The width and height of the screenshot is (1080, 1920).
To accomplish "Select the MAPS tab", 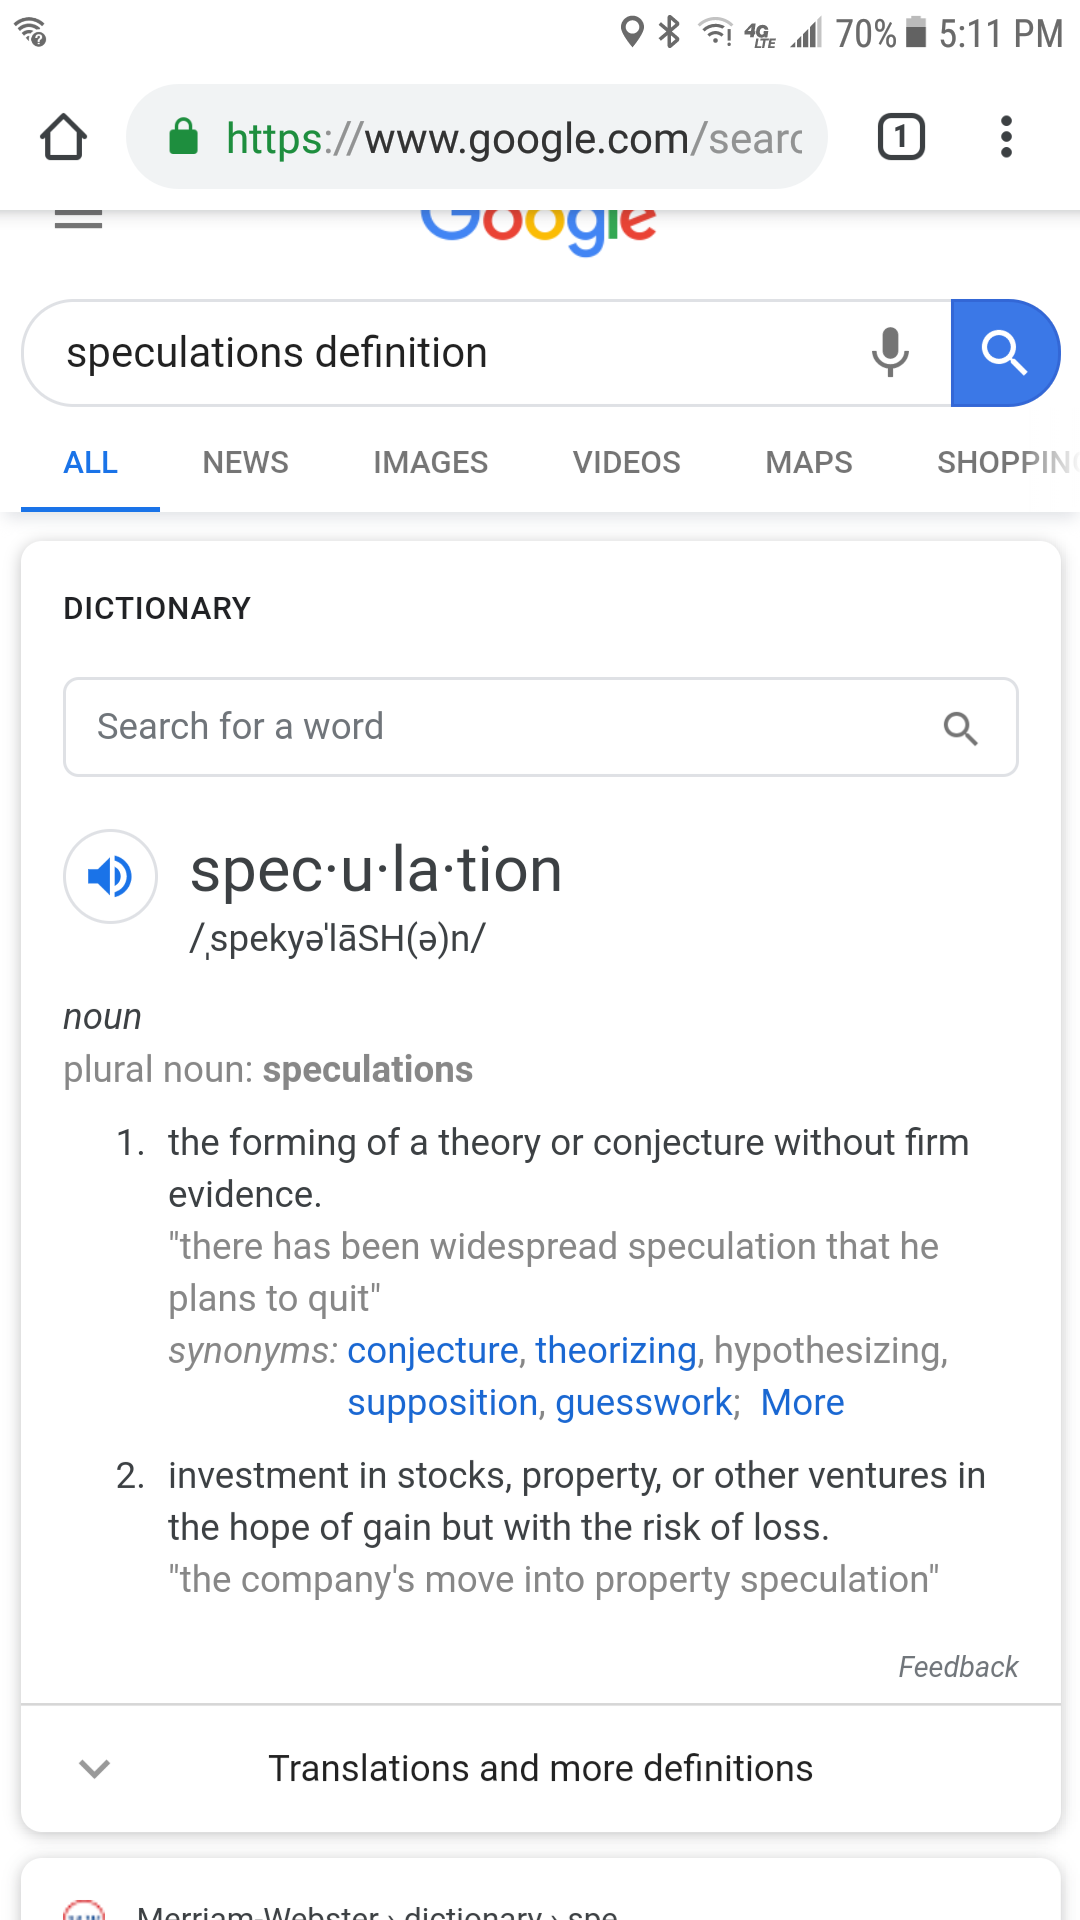I will click(808, 462).
